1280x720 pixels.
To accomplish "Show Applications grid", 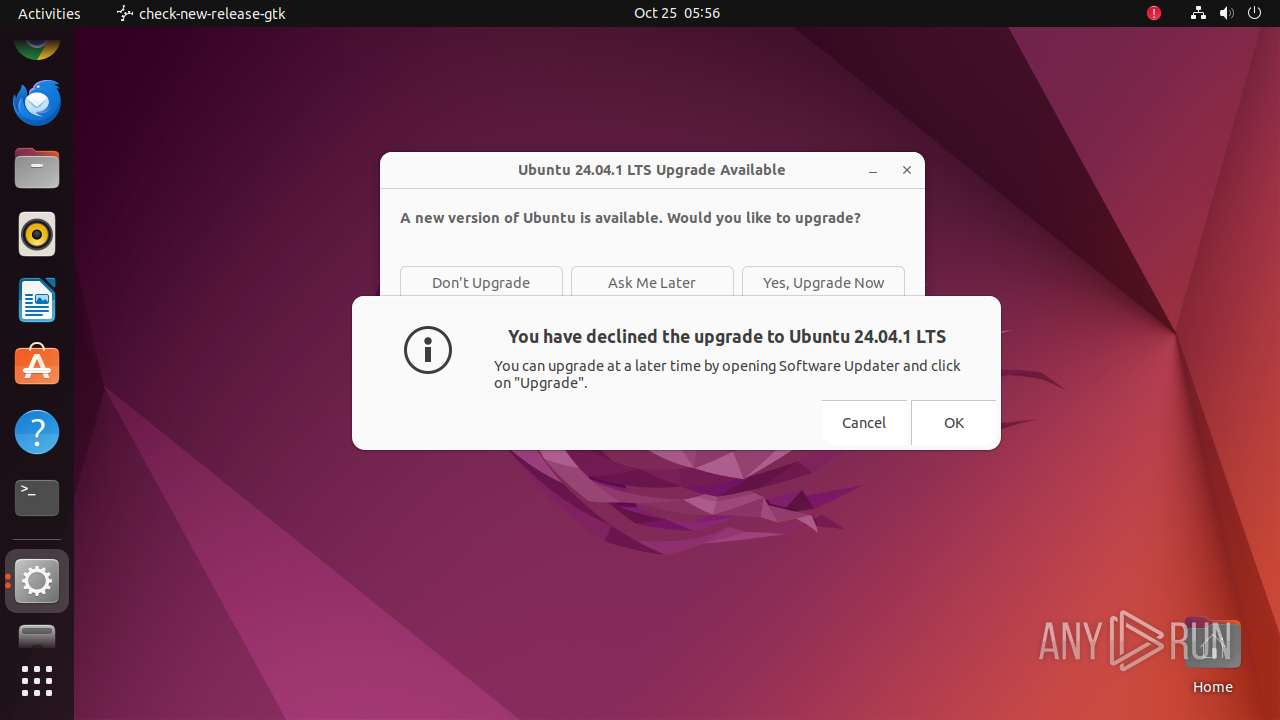I will (x=37, y=681).
